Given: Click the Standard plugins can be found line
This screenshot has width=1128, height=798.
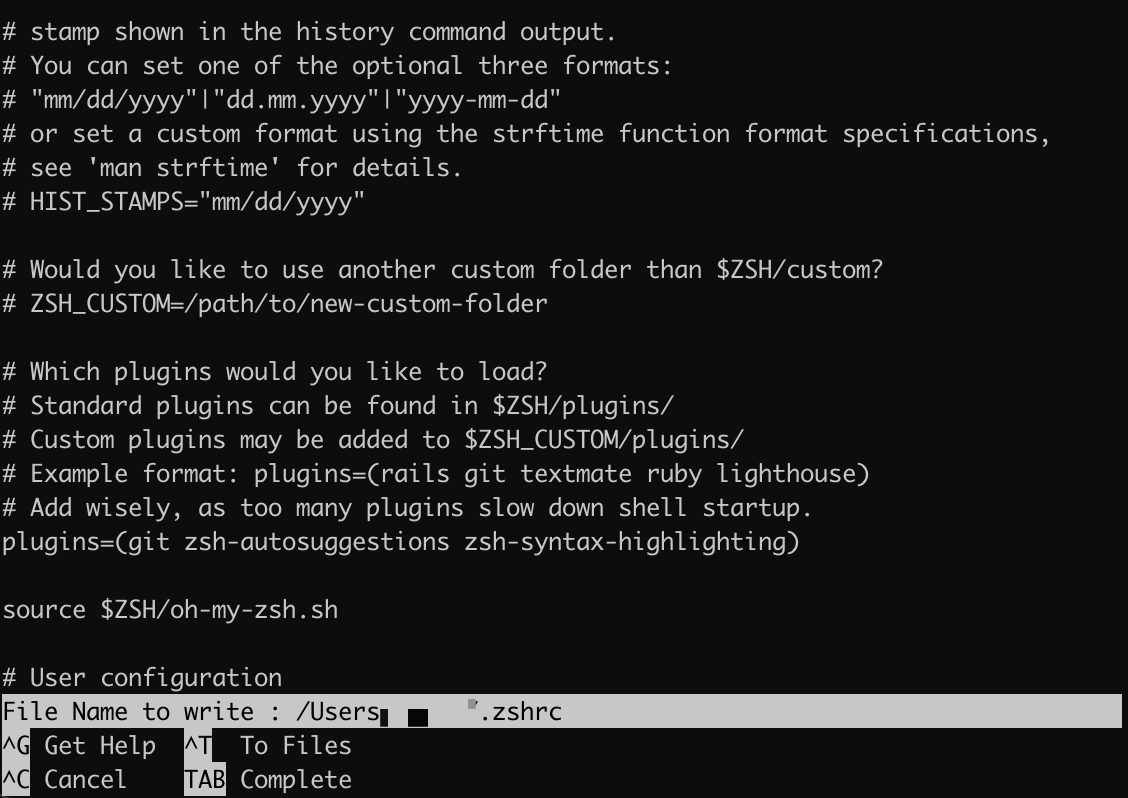Looking at the screenshot, I should (338, 406).
